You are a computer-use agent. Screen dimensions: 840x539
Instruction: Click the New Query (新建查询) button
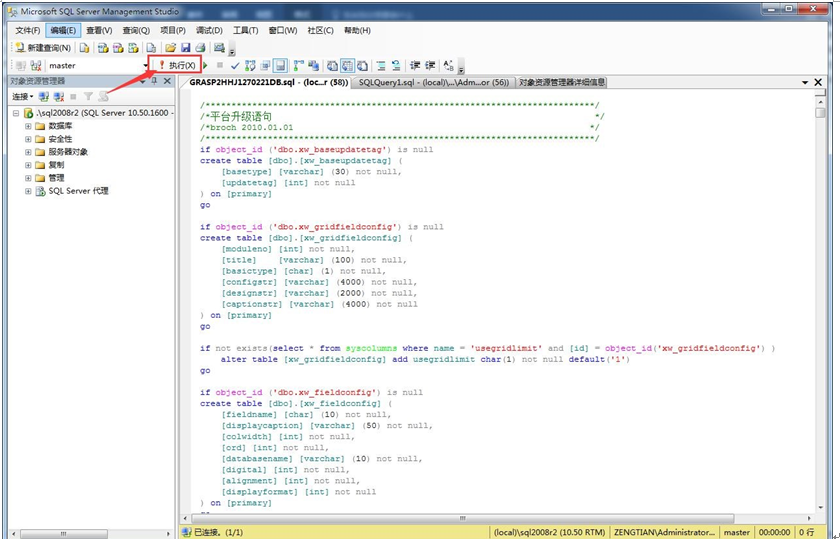tap(42, 47)
